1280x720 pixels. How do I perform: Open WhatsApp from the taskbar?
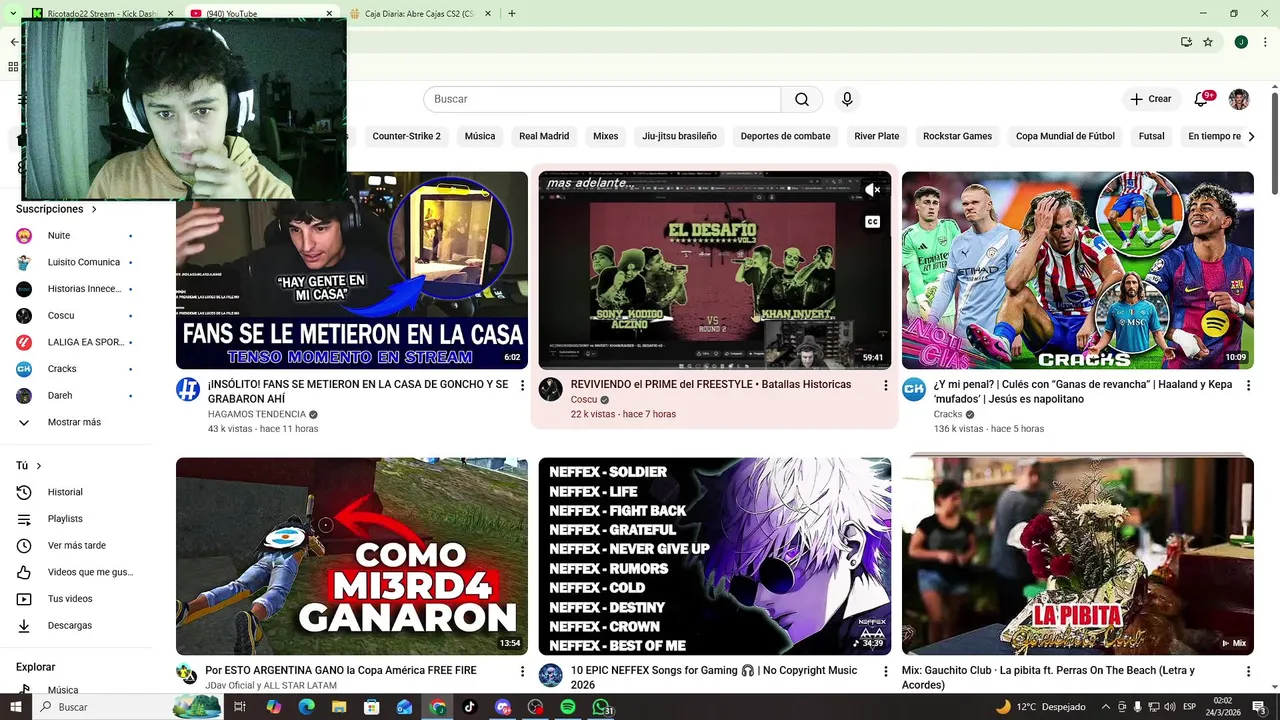601,707
